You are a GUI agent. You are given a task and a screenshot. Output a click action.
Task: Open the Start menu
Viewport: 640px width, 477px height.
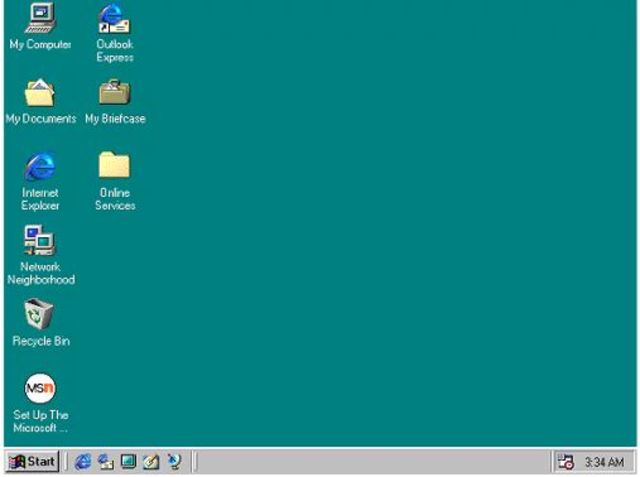pos(33,462)
